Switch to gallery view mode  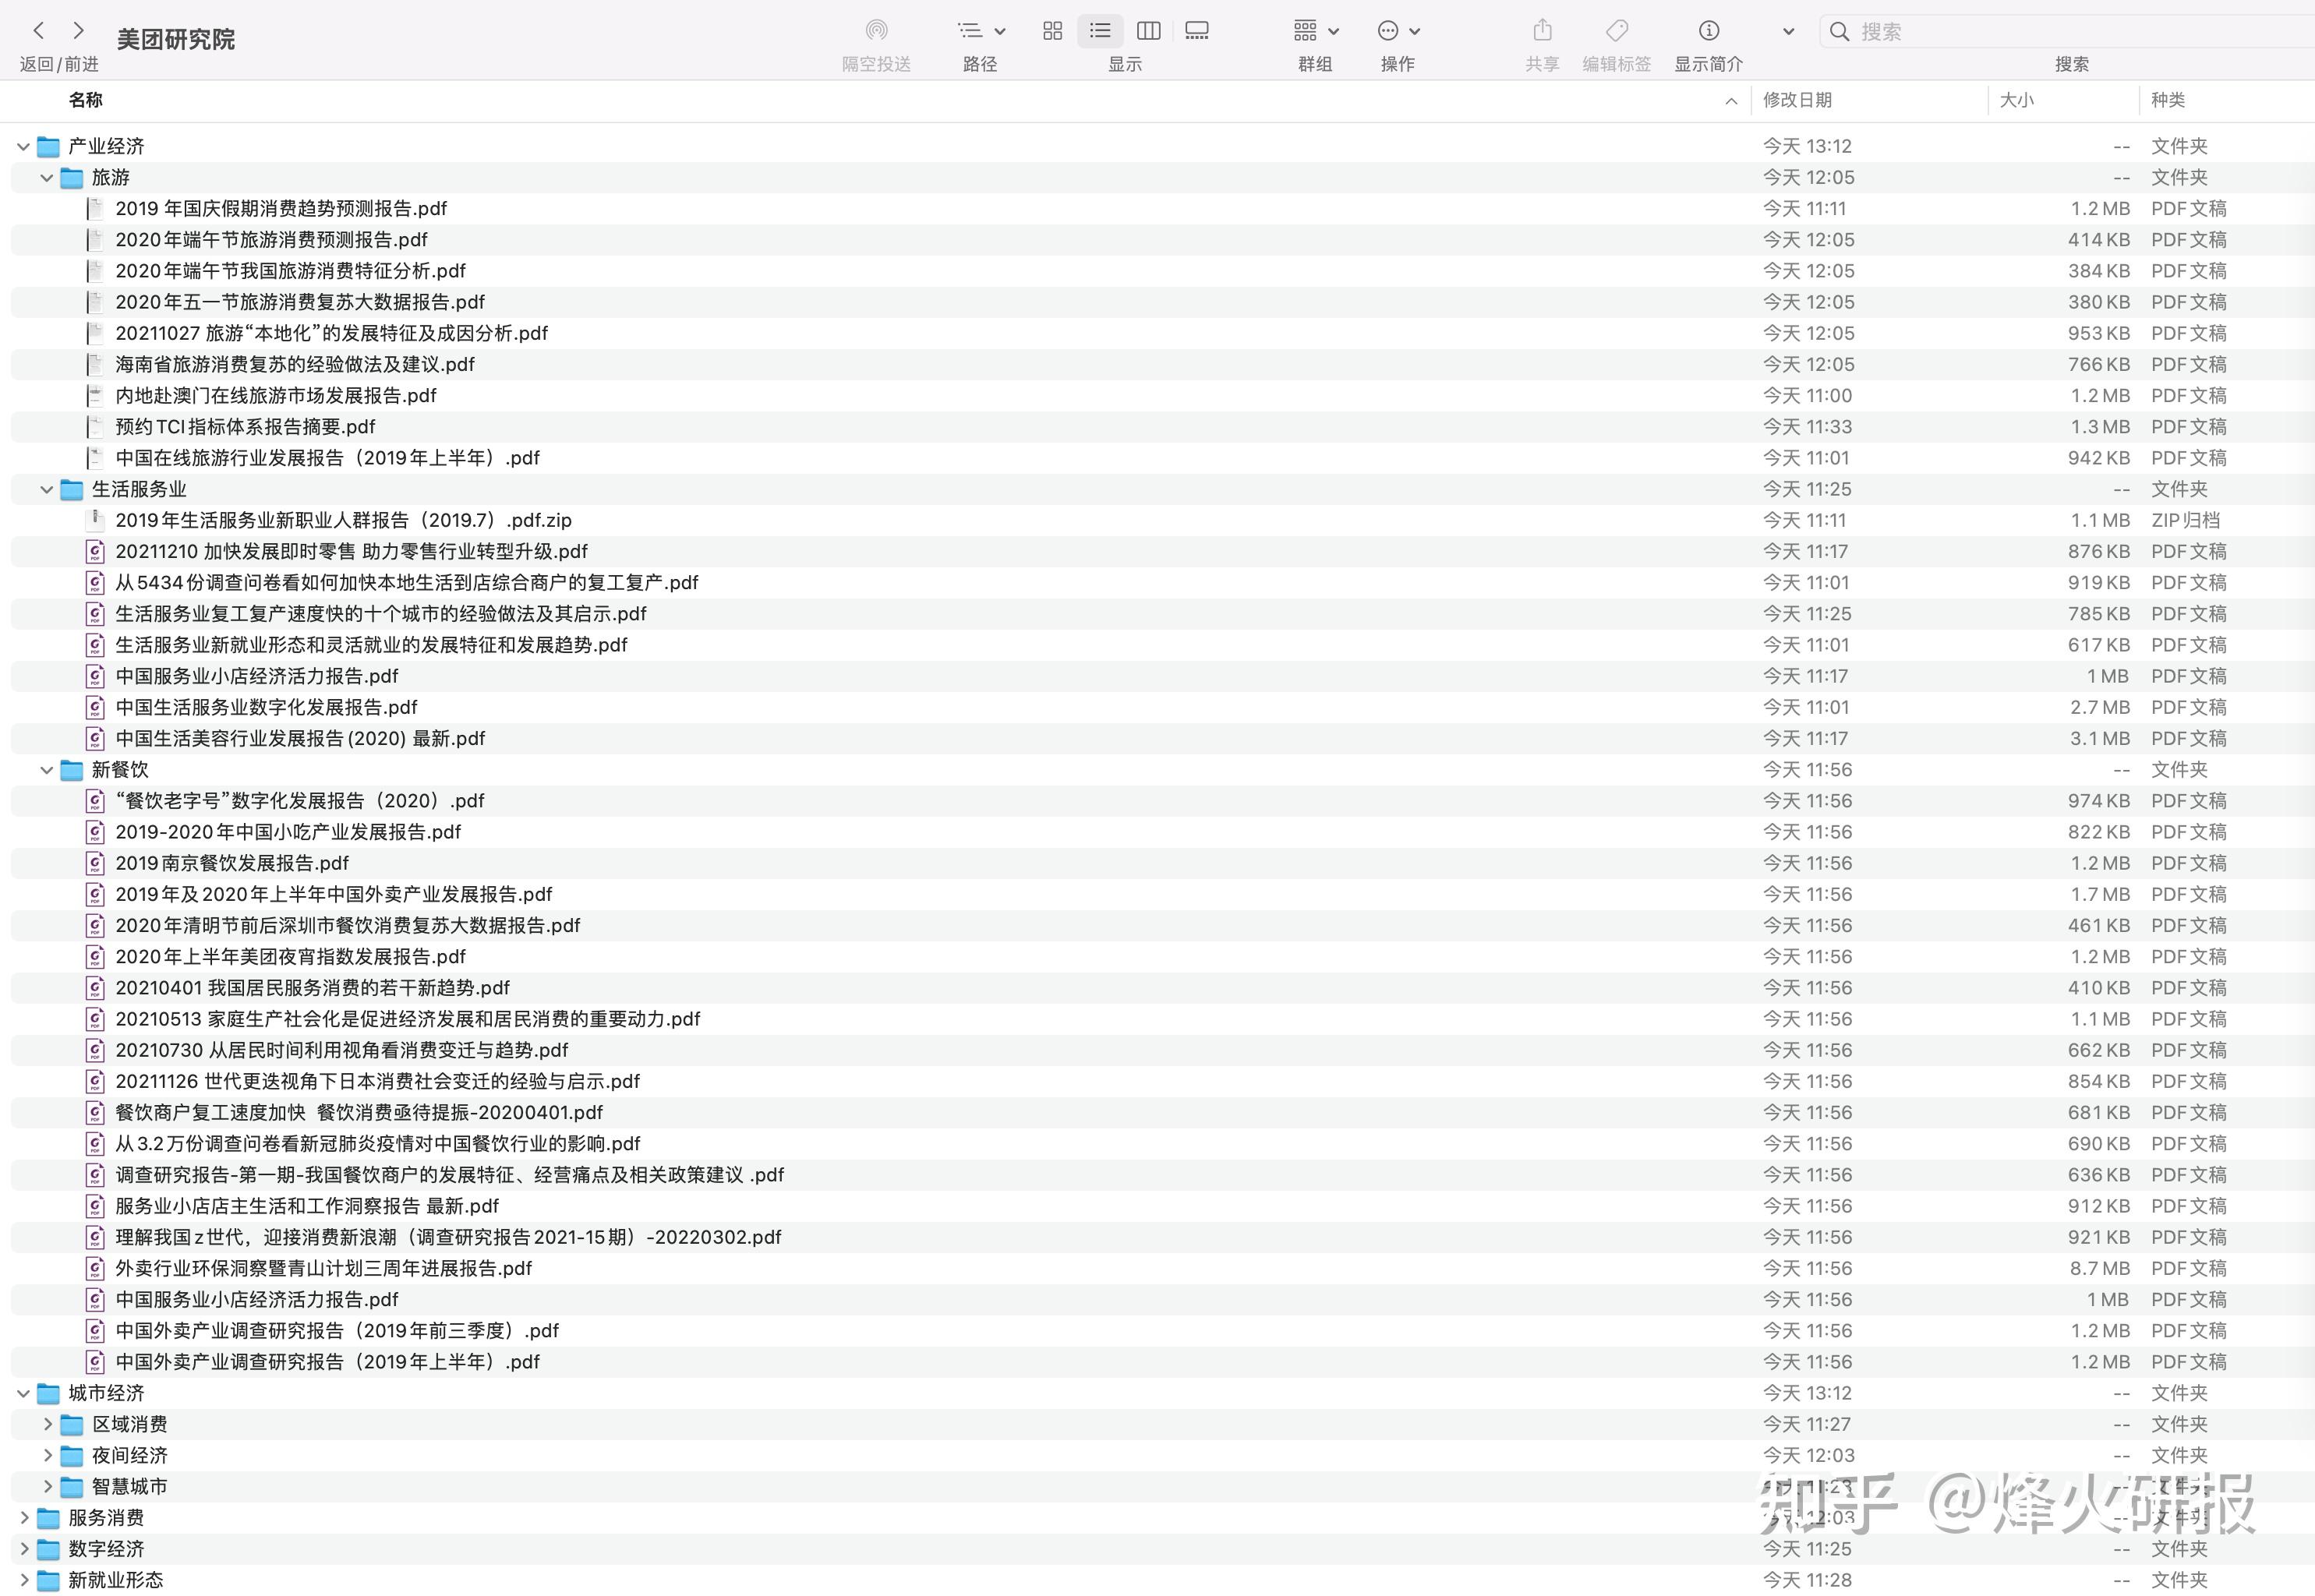point(1196,31)
